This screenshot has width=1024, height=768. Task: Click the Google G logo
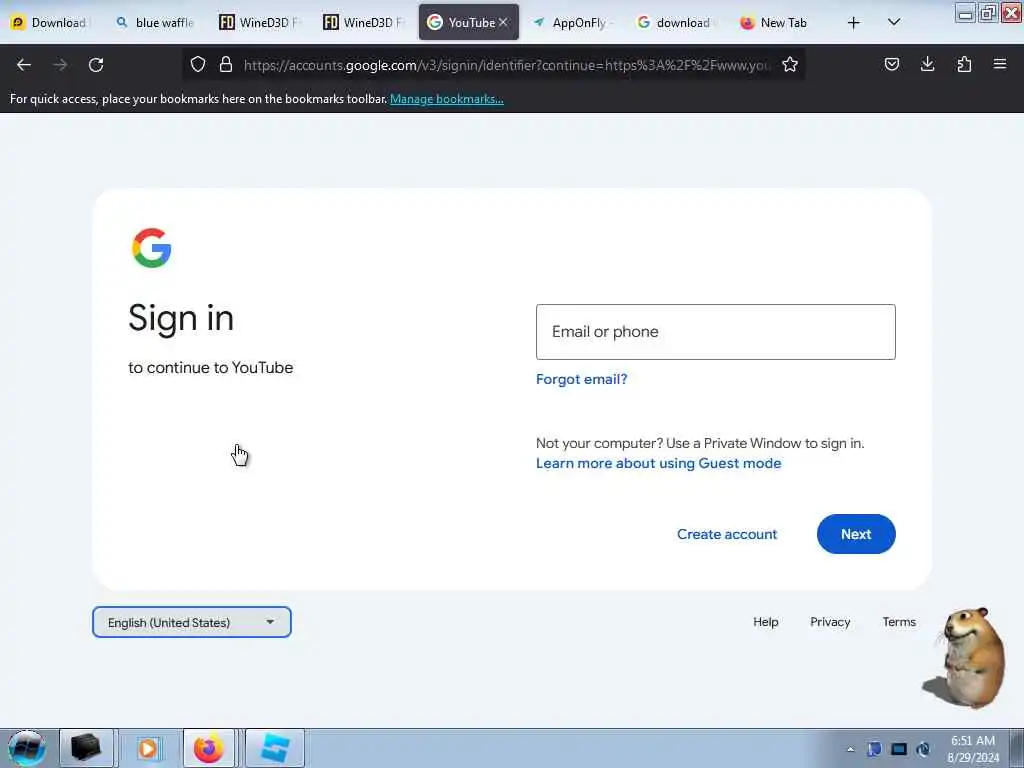click(152, 248)
